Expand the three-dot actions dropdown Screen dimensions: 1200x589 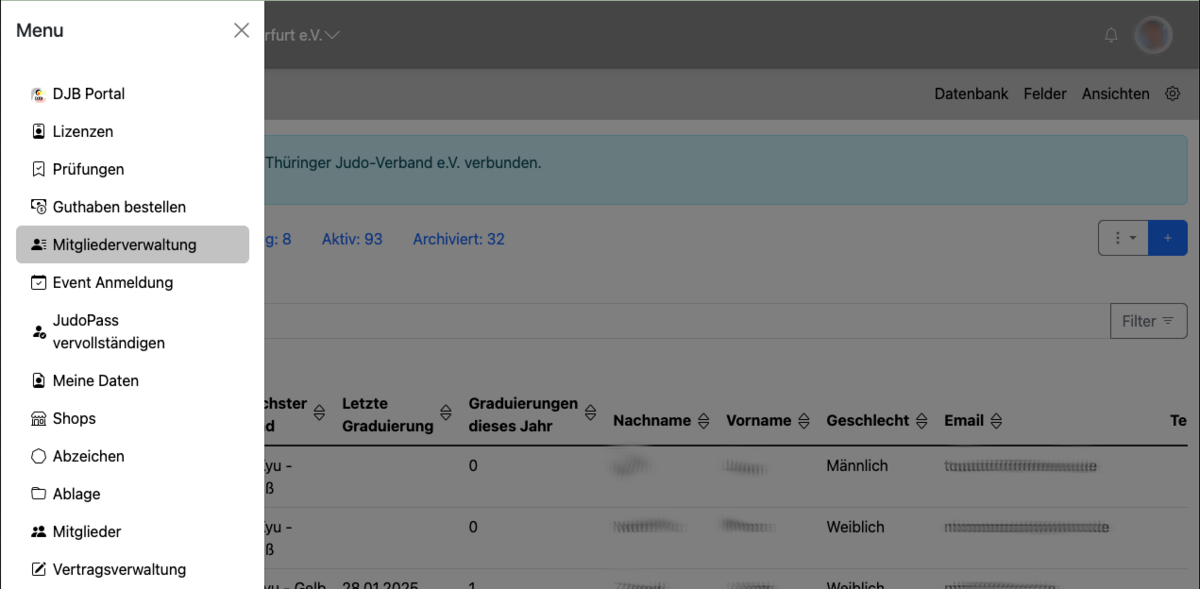(x=1123, y=238)
